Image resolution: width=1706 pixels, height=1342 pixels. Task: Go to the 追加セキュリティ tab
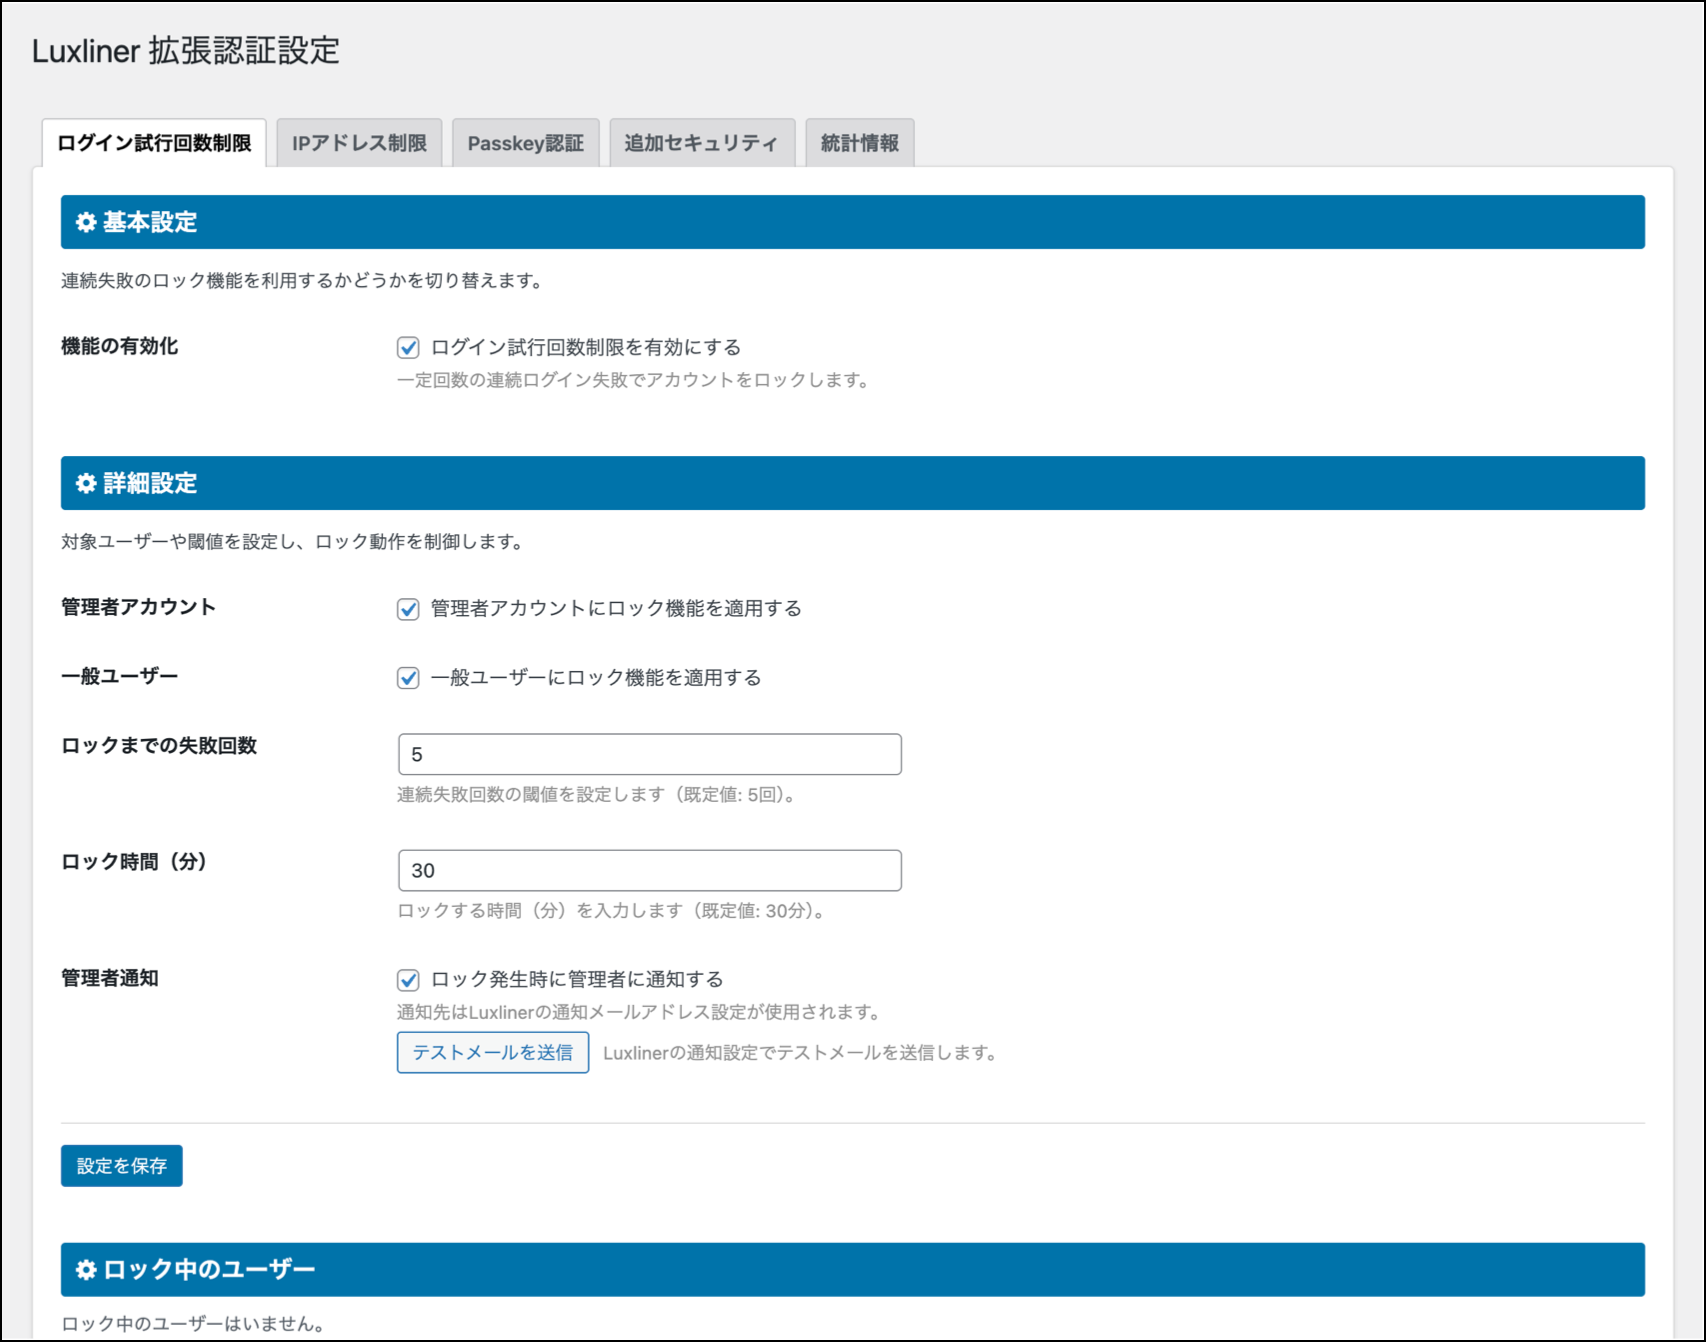click(x=701, y=143)
